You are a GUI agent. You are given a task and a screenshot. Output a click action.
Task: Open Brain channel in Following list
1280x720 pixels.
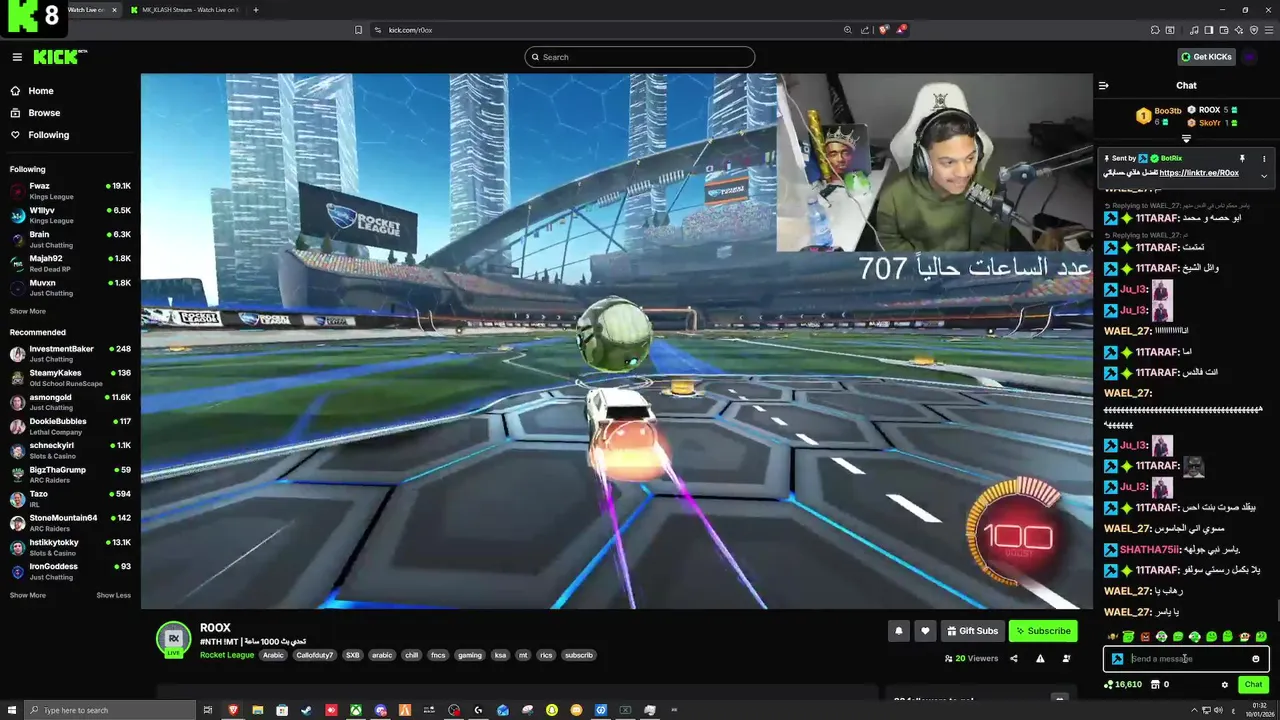click(70, 239)
